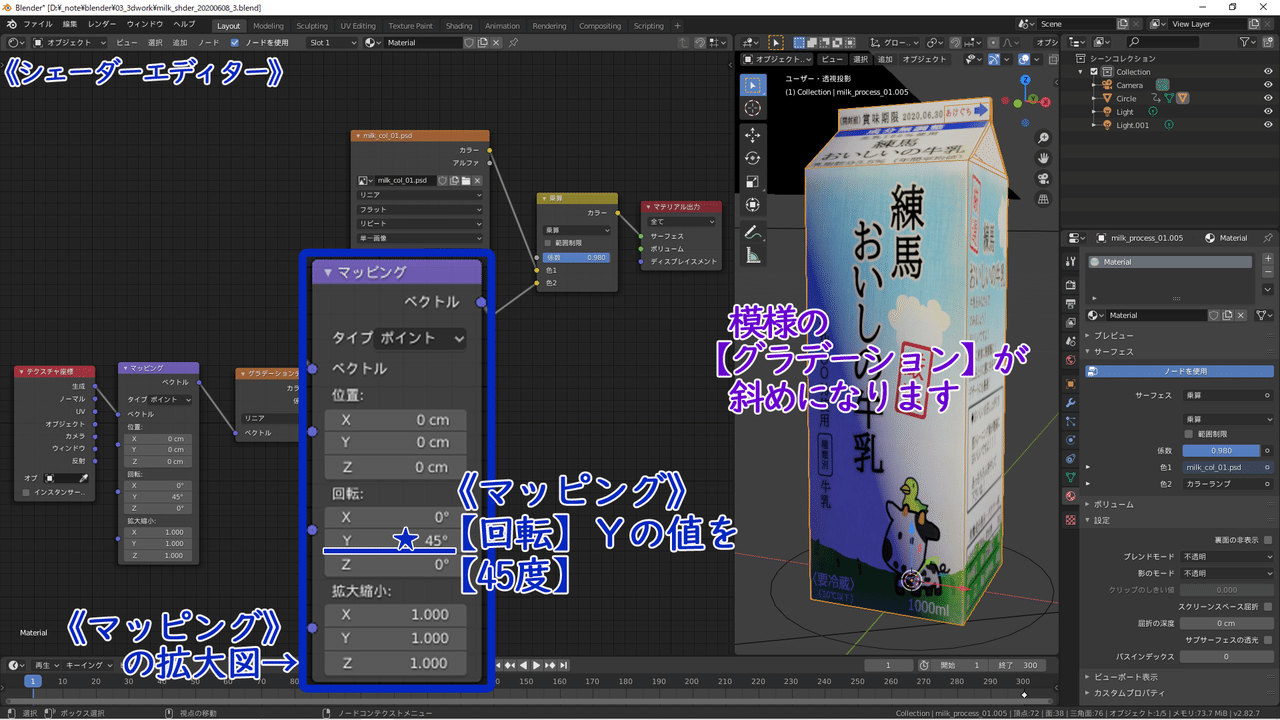1280x720 pixels.
Task: Open the viewport オブジェクト menu
Action: coord(924,59)
